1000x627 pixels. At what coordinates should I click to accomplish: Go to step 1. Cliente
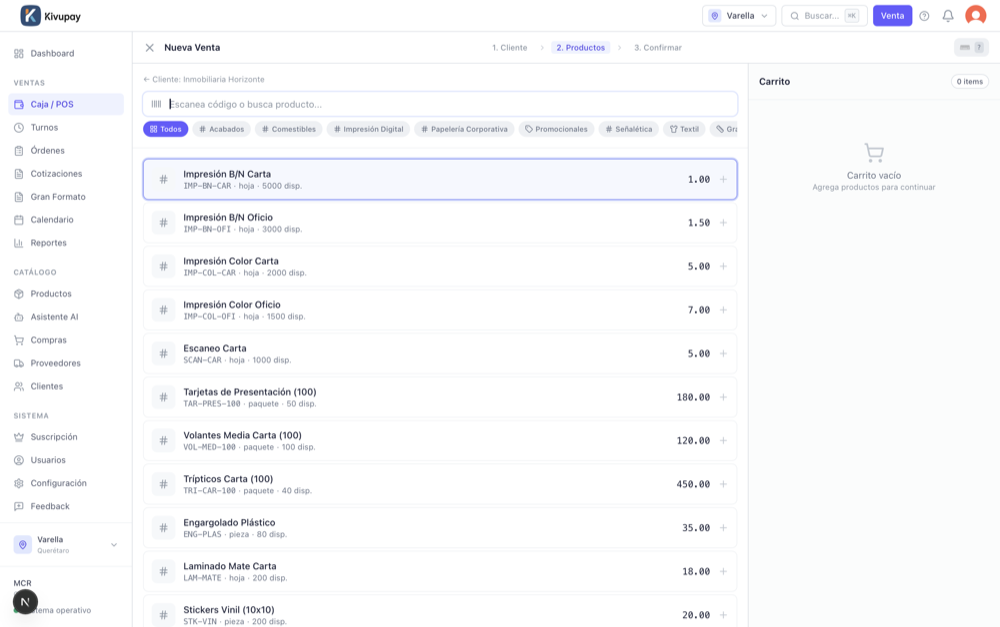pyautogui.click(x=509, y=47)
